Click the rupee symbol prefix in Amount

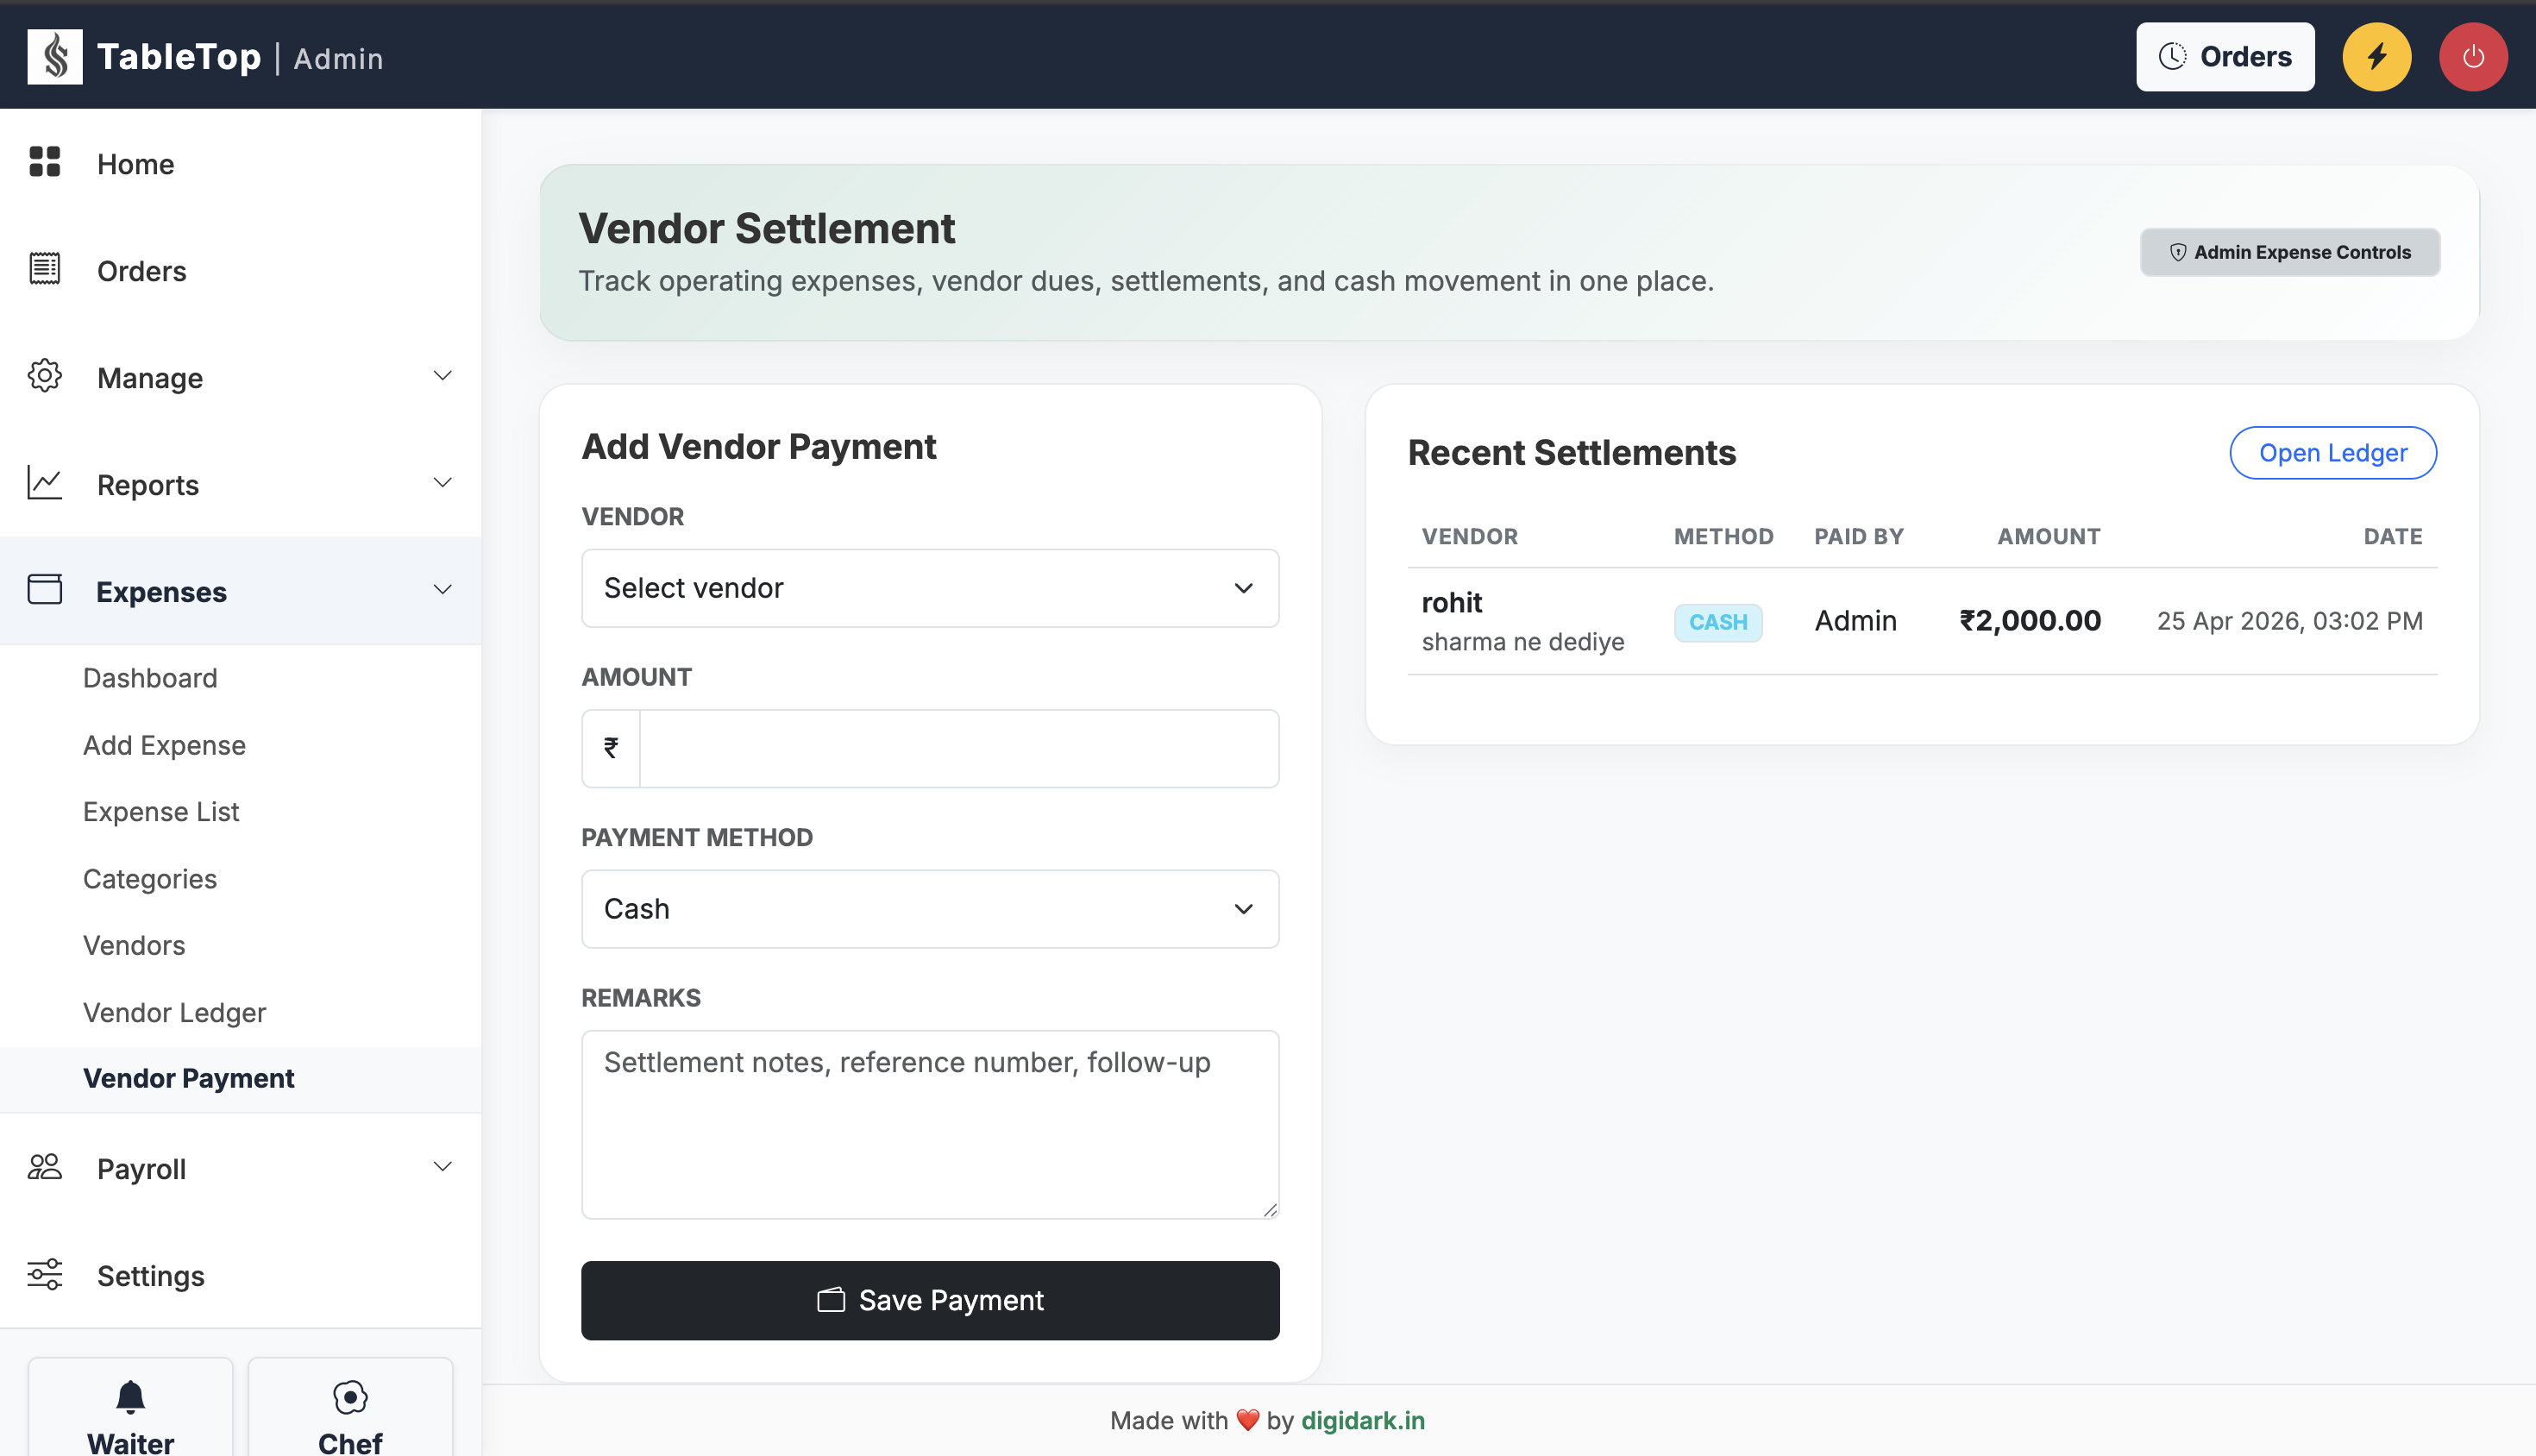pos(611,747)
